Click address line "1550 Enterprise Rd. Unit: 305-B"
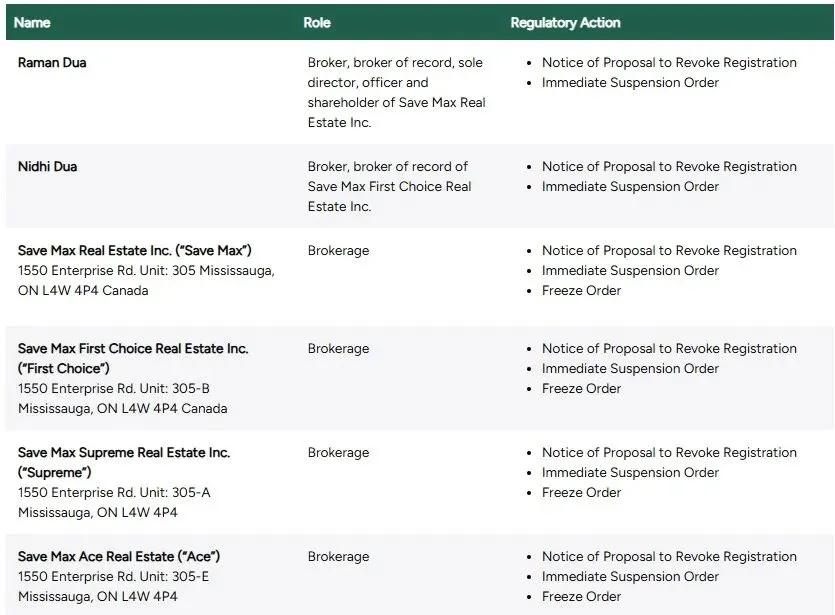The image size is (835, 615). tap(114, 389)
